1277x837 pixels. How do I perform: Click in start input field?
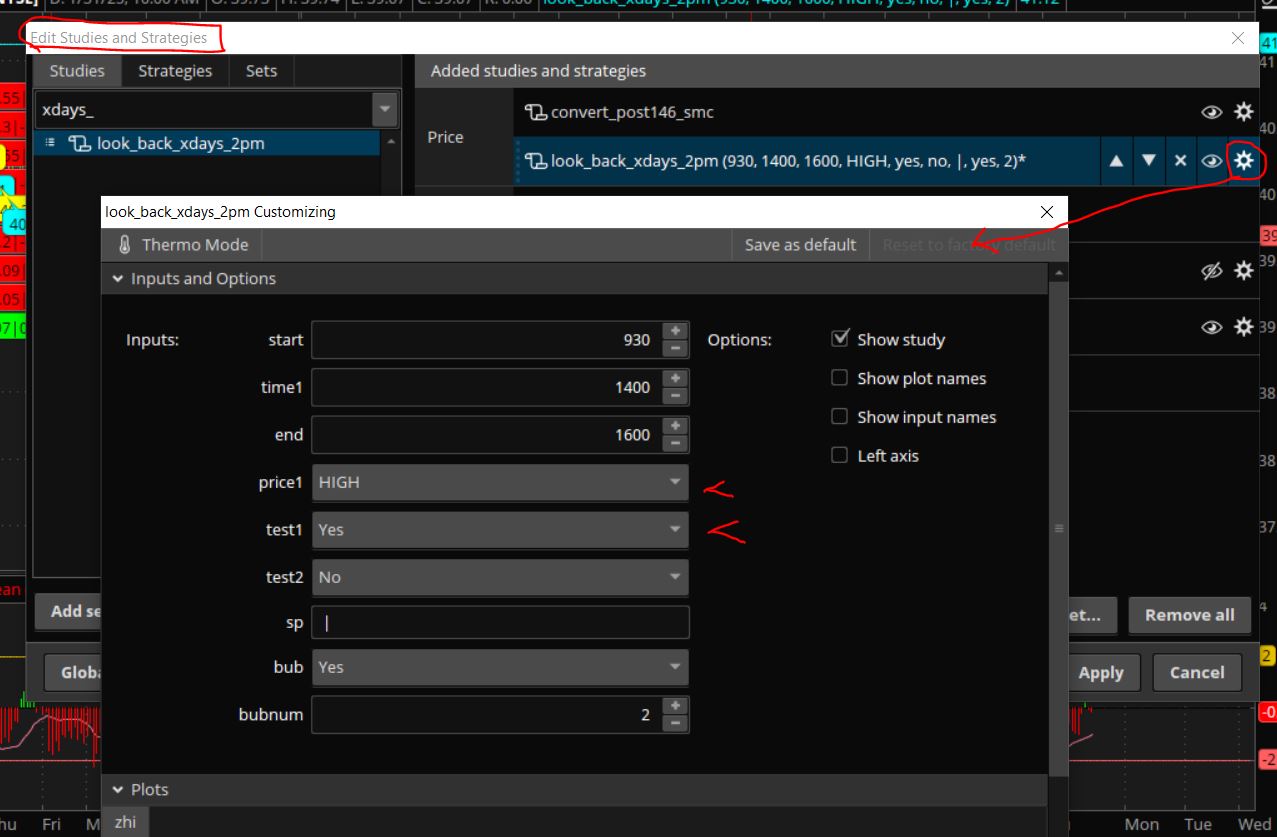click(487, 340)
